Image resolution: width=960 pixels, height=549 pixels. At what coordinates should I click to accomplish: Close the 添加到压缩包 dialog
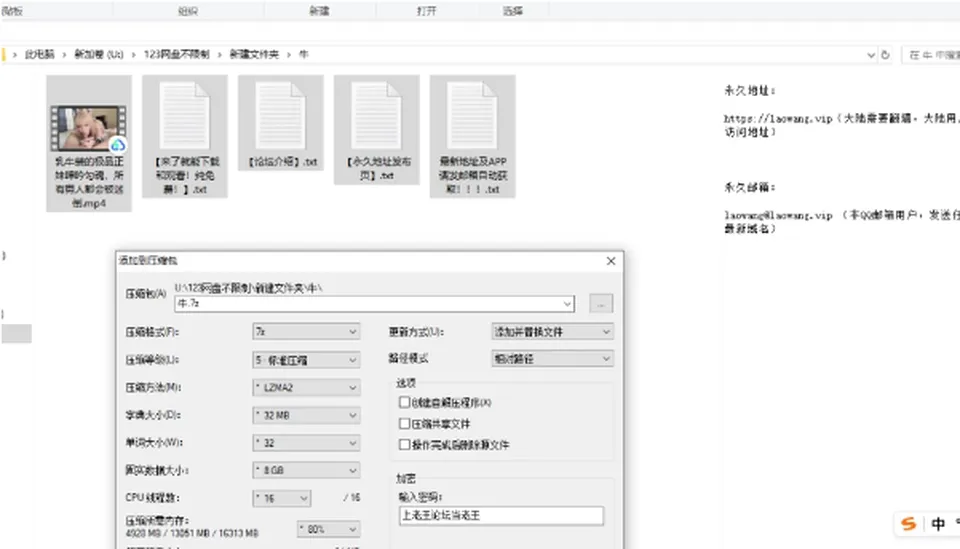[610, 261]
